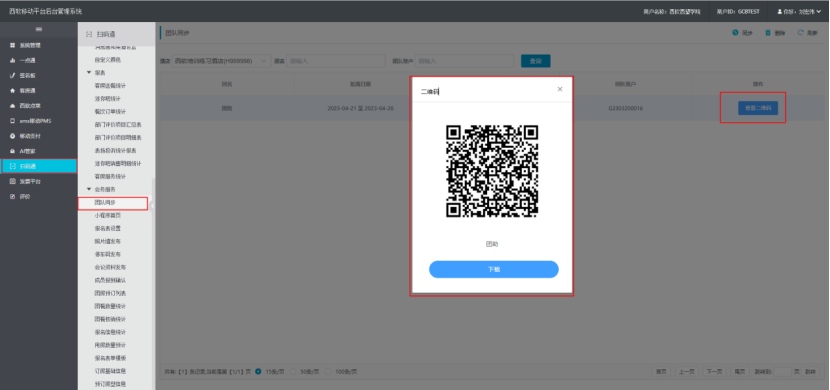Open 客房服务统计 report
Image resolution: width=830 pixels, height=390 pixels.
[x=110, y=176]
